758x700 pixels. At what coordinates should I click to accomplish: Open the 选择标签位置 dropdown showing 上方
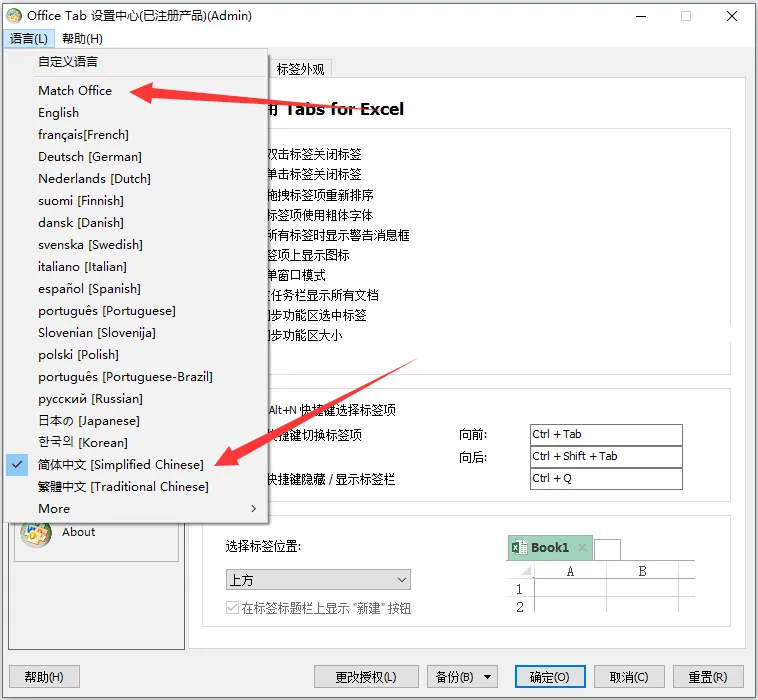318,580
